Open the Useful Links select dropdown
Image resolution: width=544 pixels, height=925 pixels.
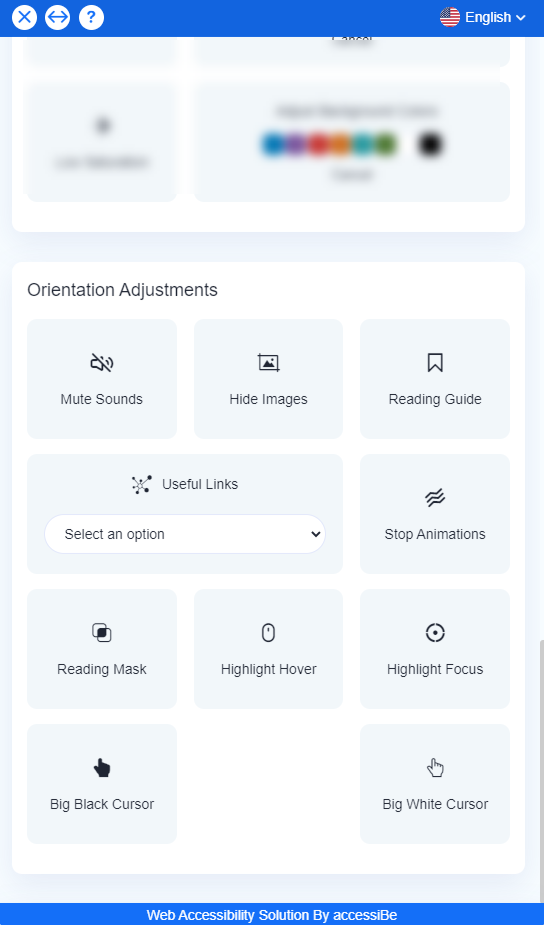point(185,534)
